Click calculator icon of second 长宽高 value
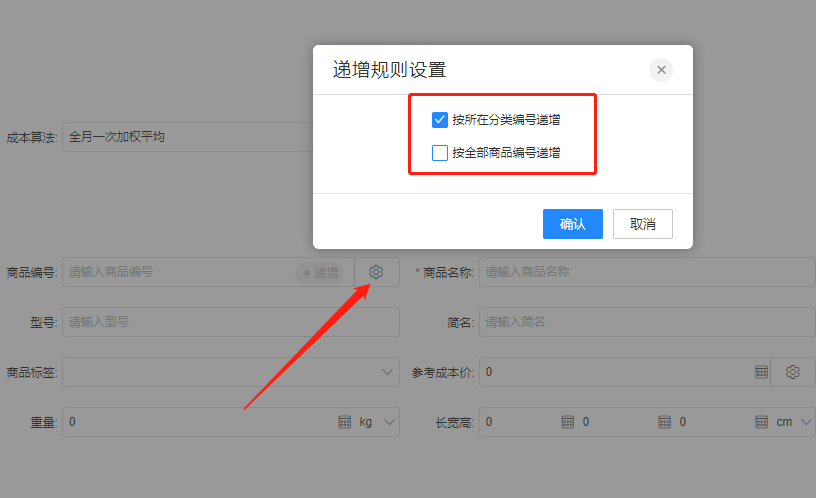Viewport: 816px width, 498px height. 665,422
